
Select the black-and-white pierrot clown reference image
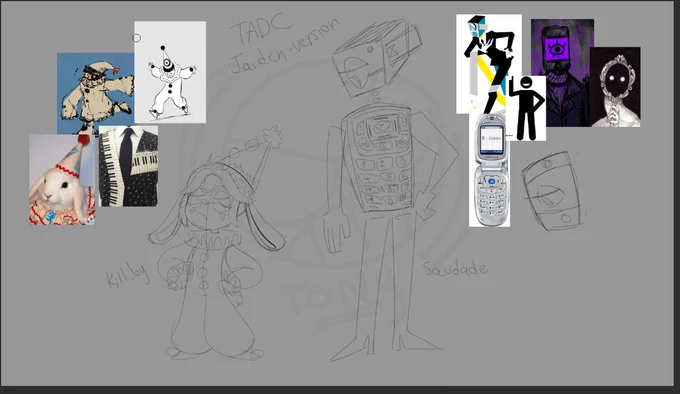[x=170, y=72]
